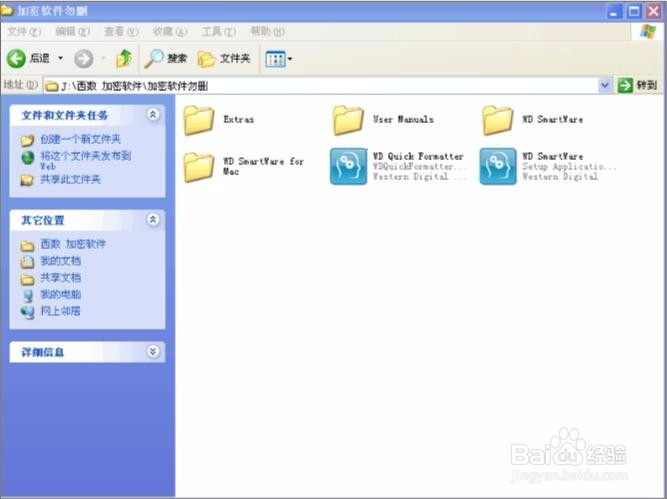Click the green Back arrow button
The width and height of the screenshot is (667, 499).
16,58
